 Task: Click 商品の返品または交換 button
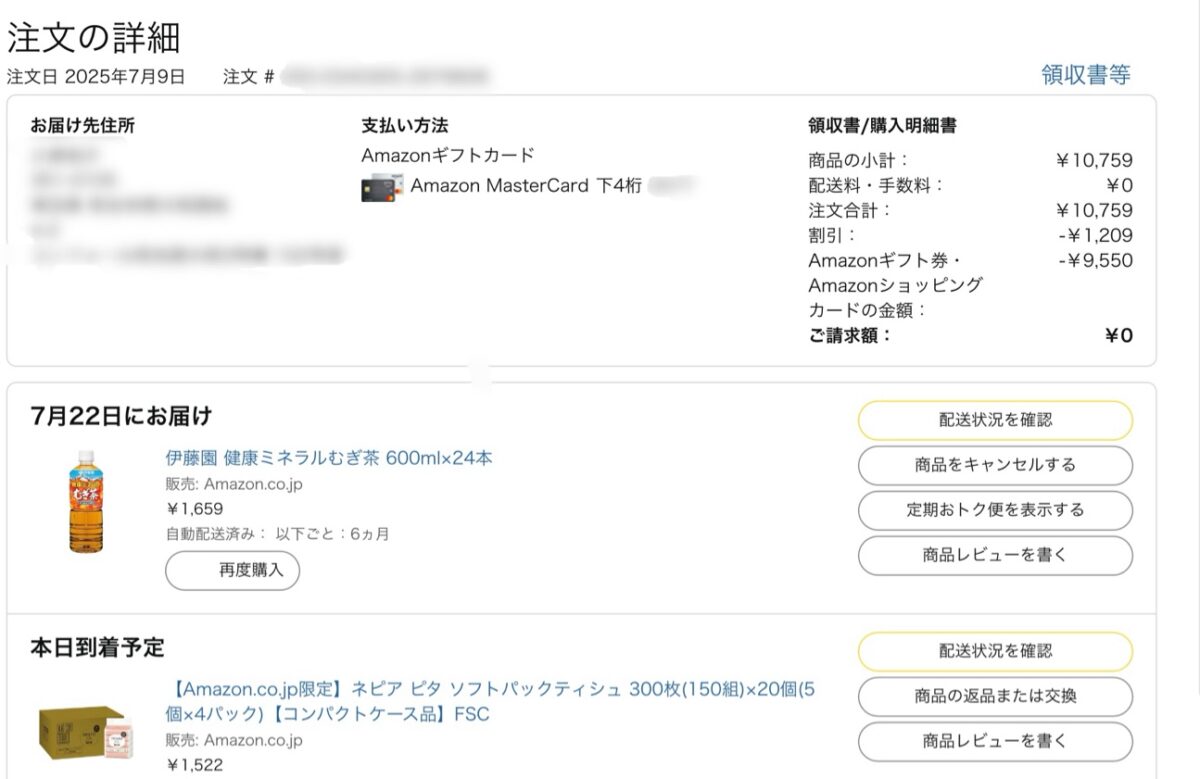click(x=995, y=696)
